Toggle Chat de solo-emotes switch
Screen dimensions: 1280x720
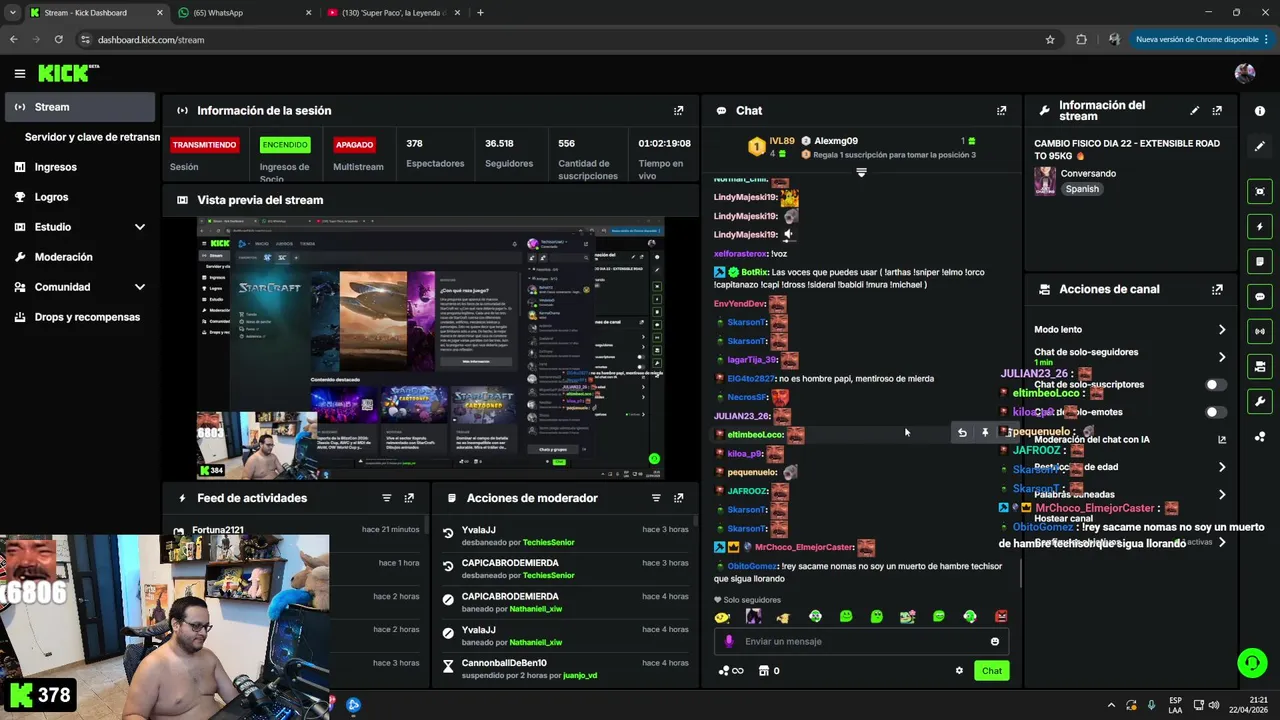[1215, 412]
